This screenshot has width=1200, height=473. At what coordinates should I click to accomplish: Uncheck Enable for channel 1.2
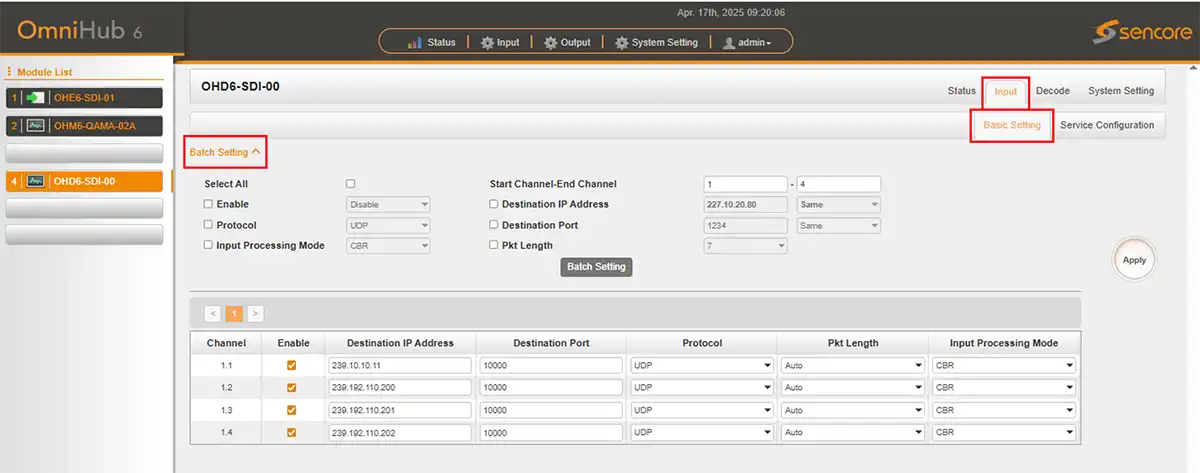(x=292, y=387)
